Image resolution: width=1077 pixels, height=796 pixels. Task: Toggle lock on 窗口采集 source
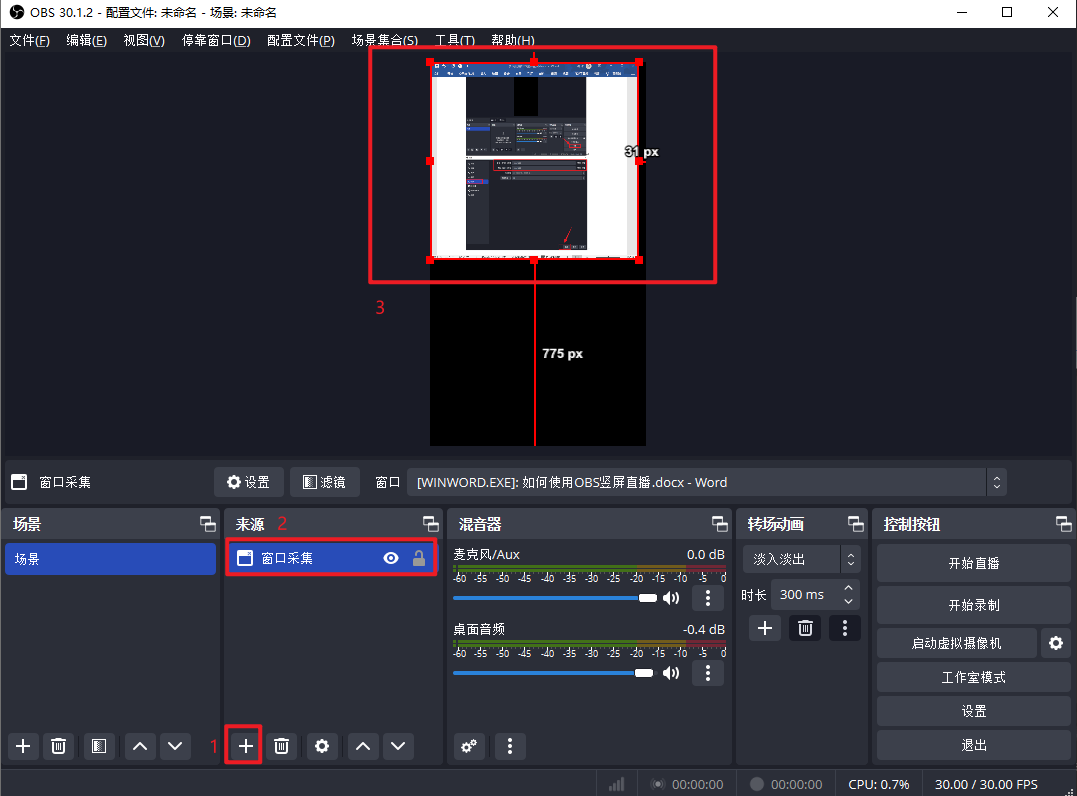[419, 559]
